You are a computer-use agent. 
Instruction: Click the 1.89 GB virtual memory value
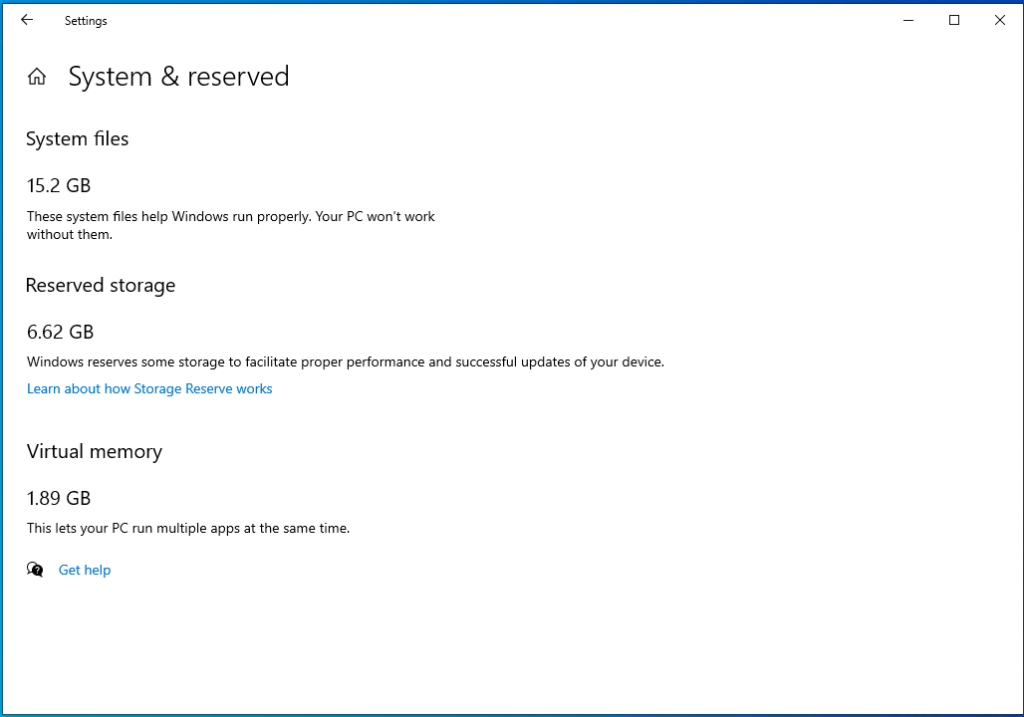[x=59, y=498]
